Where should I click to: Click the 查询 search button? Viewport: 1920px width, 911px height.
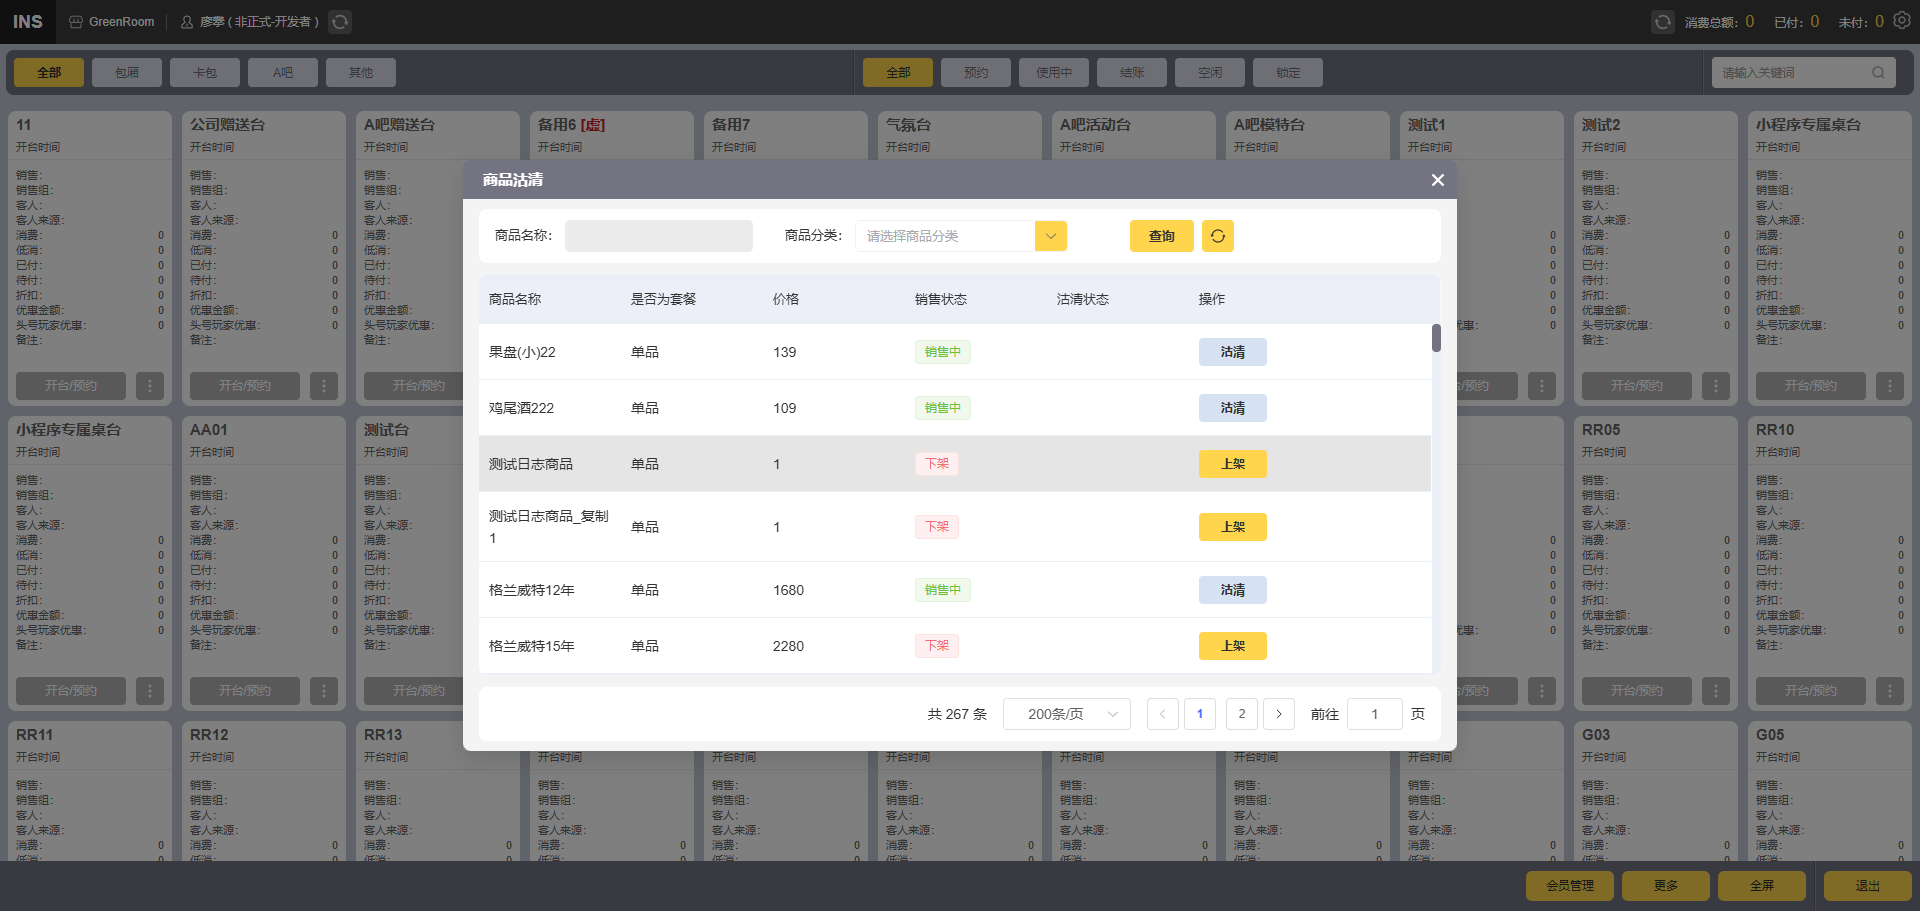pyautogui.click(x=1161, y=236)
